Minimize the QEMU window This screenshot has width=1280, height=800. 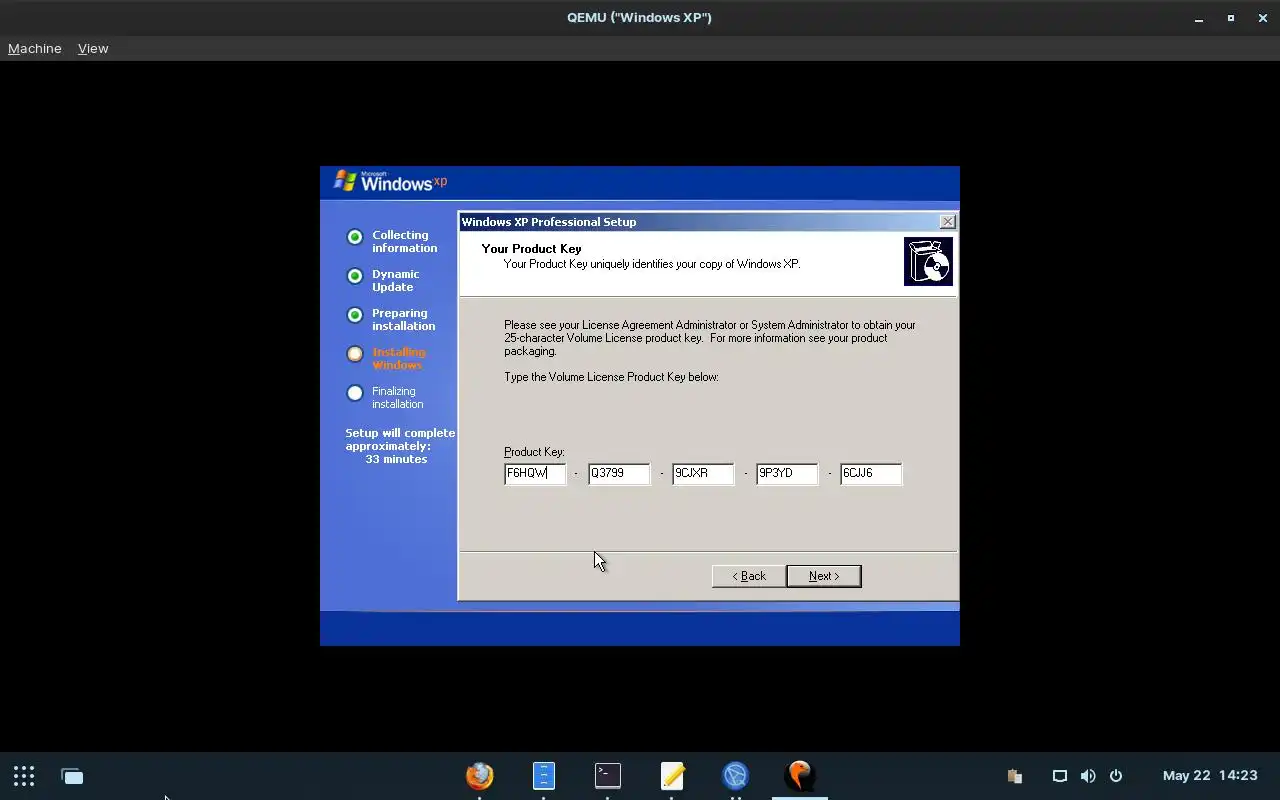1198,18
